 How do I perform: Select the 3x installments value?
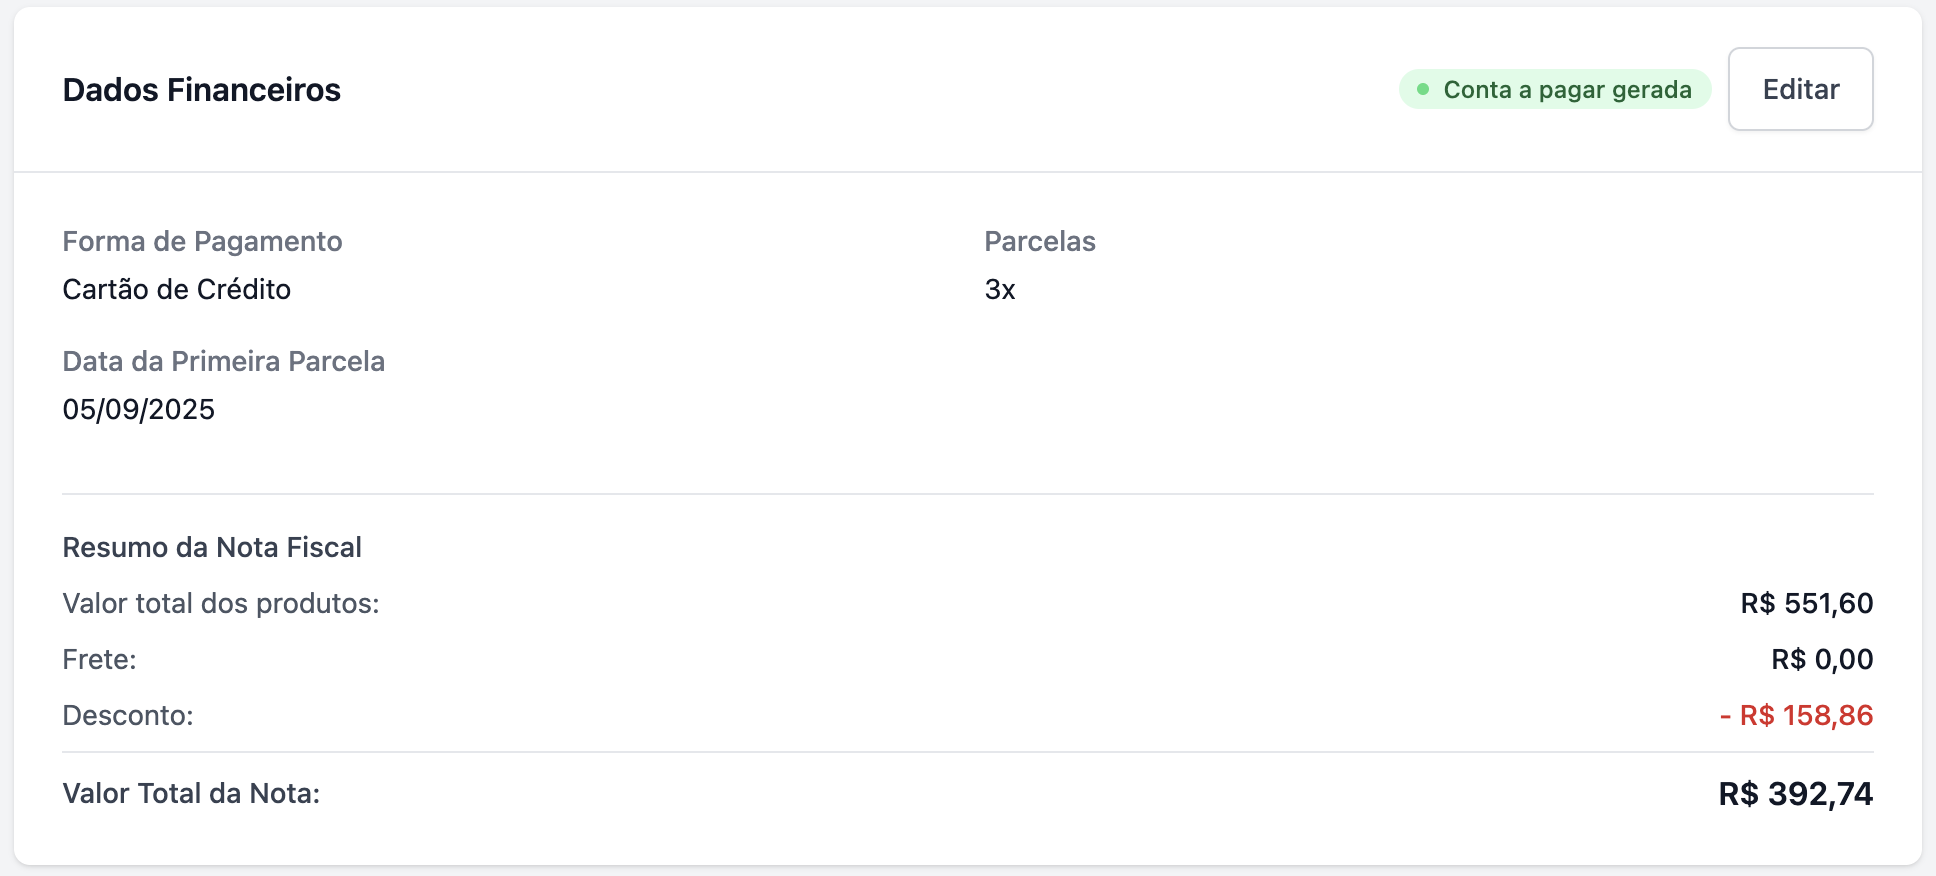click(x=1000, y=289)
